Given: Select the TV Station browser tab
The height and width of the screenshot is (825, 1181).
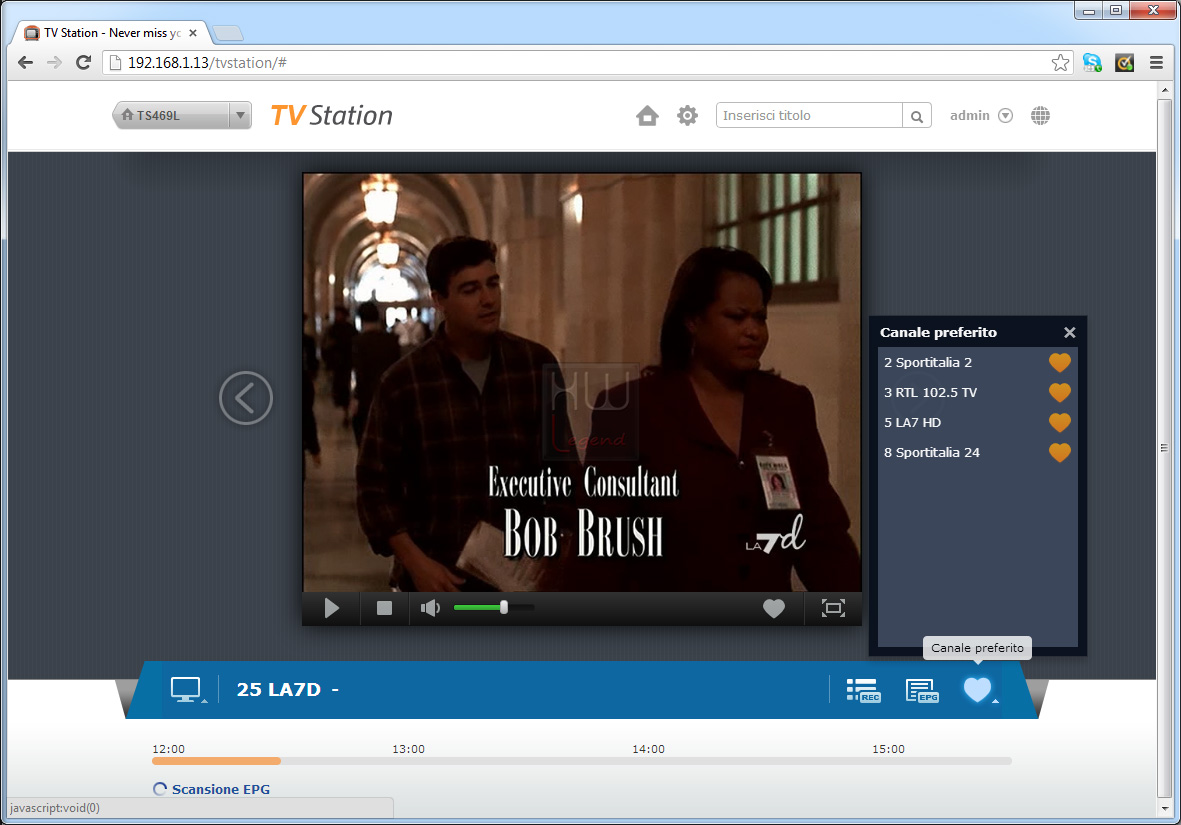Looking at the screenshot, I should [x=111, y=32].
